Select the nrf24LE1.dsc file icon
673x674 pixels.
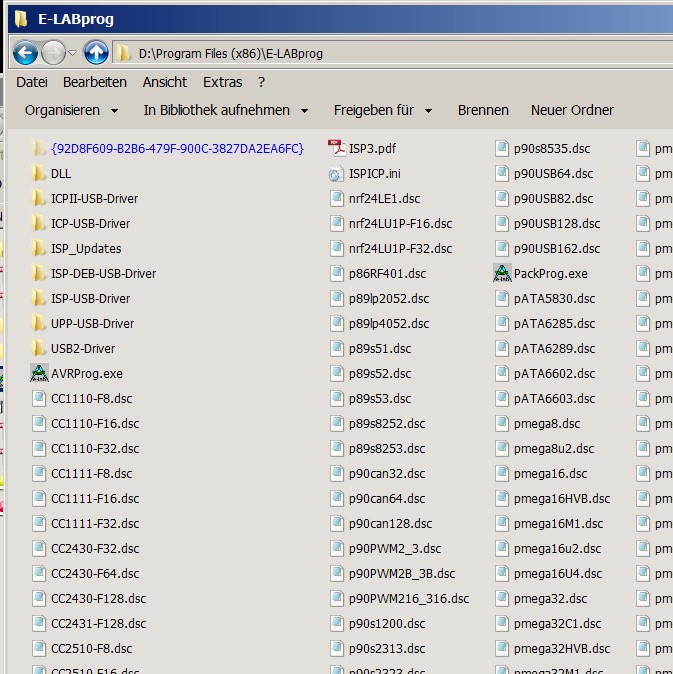click(x=336, y=199)
